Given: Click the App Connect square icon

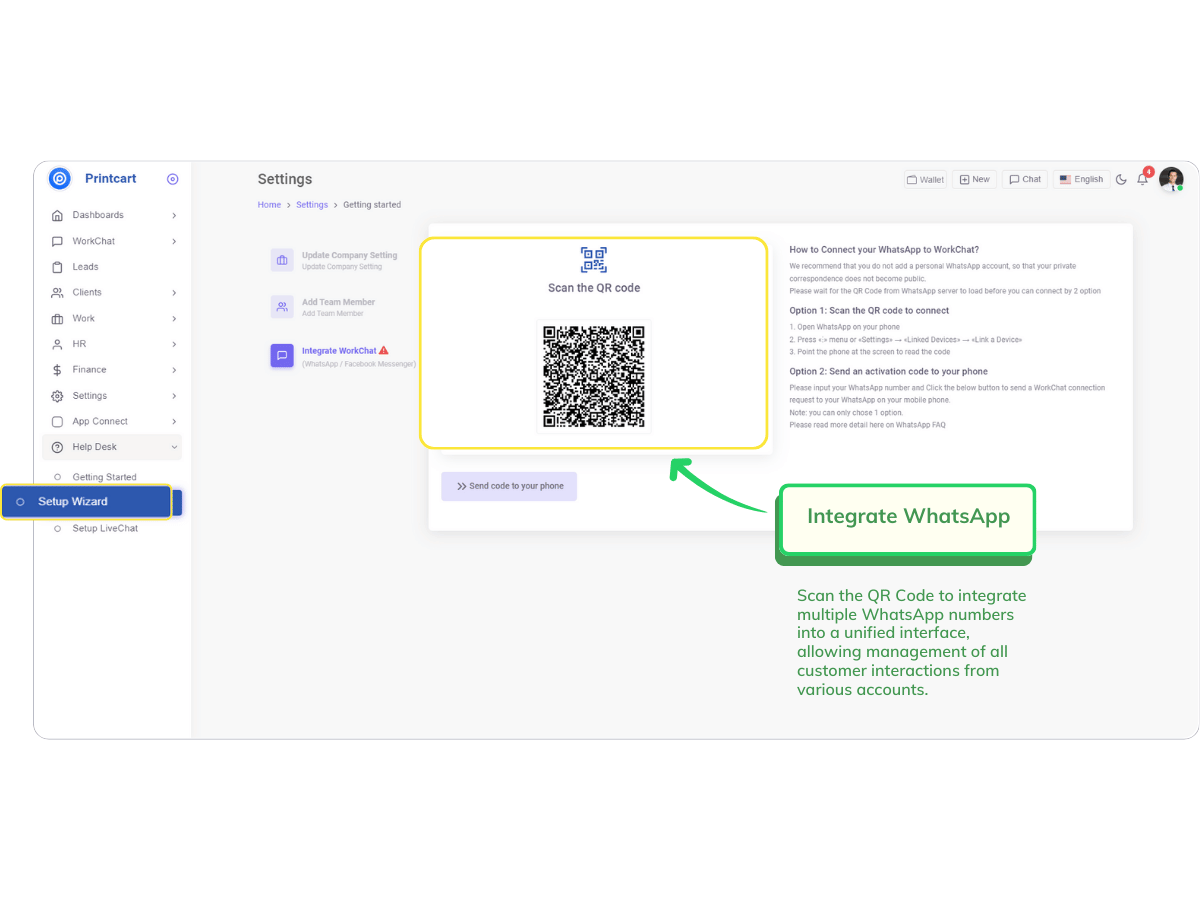Looking at the screenshot, I should (x=57, y=422).
